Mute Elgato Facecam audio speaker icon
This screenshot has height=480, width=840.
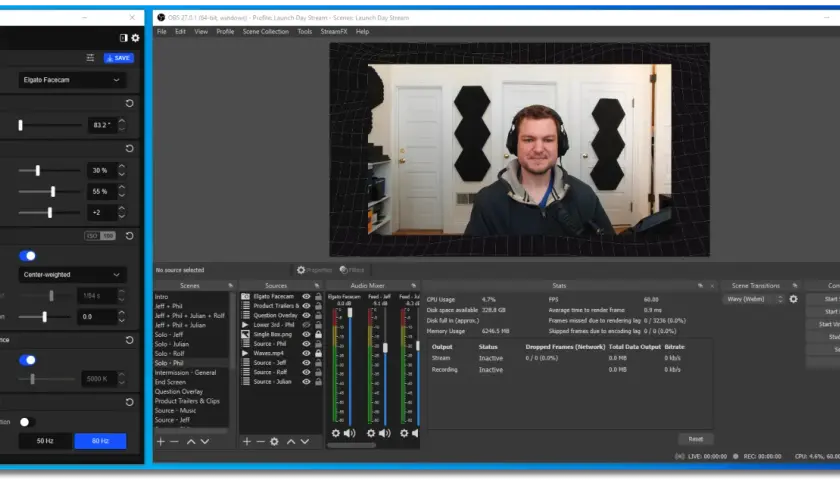(349, 433)
